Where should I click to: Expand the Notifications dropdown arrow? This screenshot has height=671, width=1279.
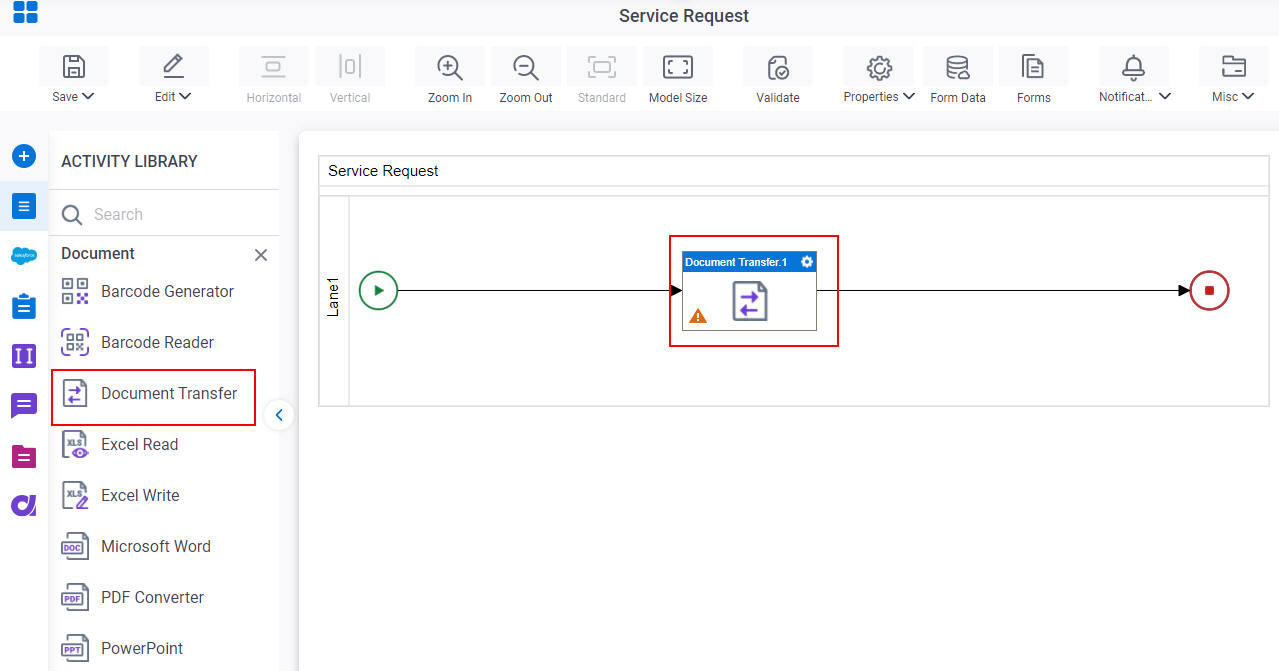click(x=1165, y=97)
